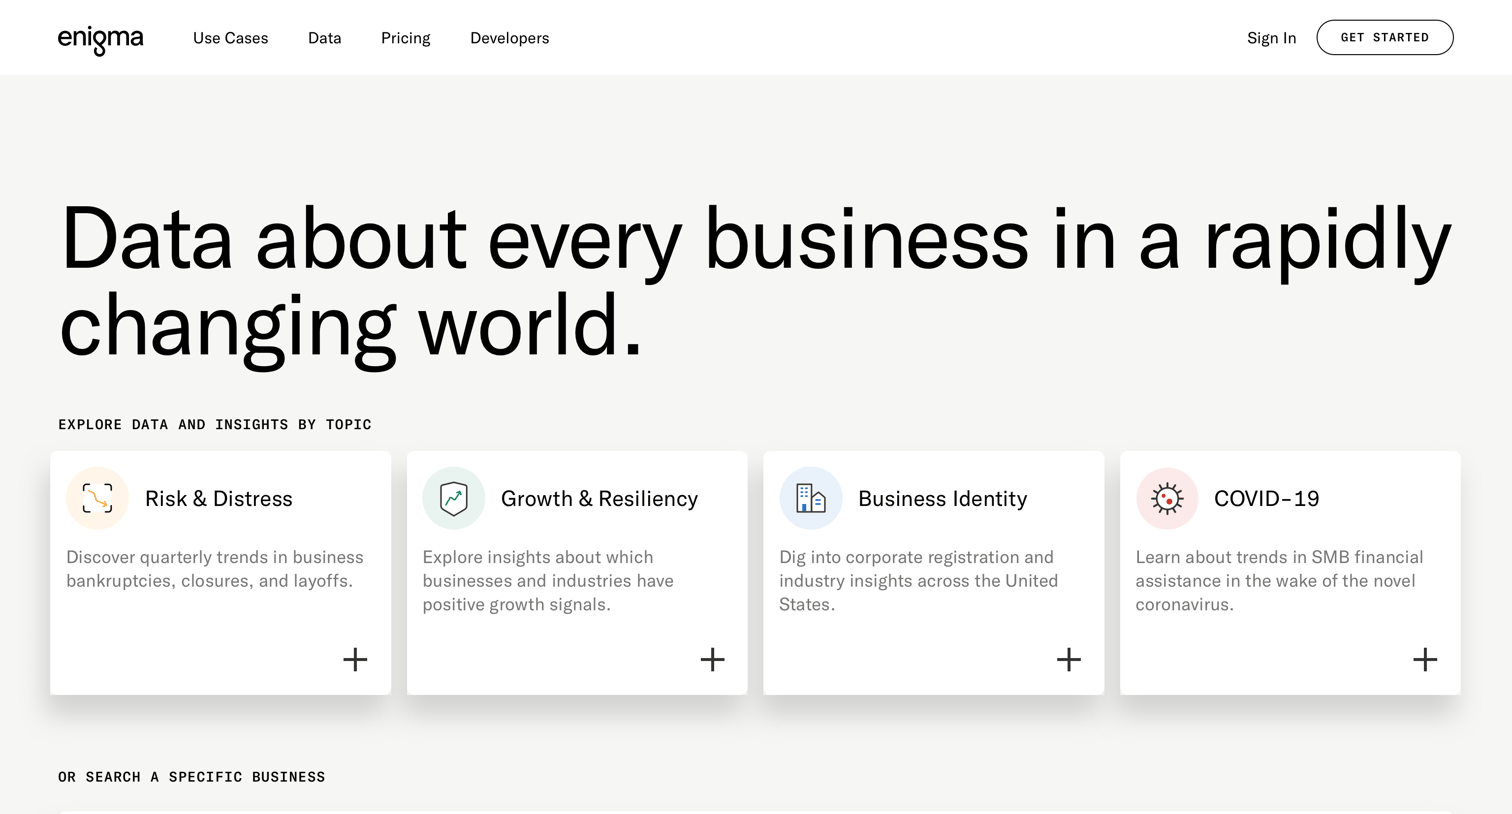
Task: Open the Risk & Distress title
Action: tap(219, 498)
